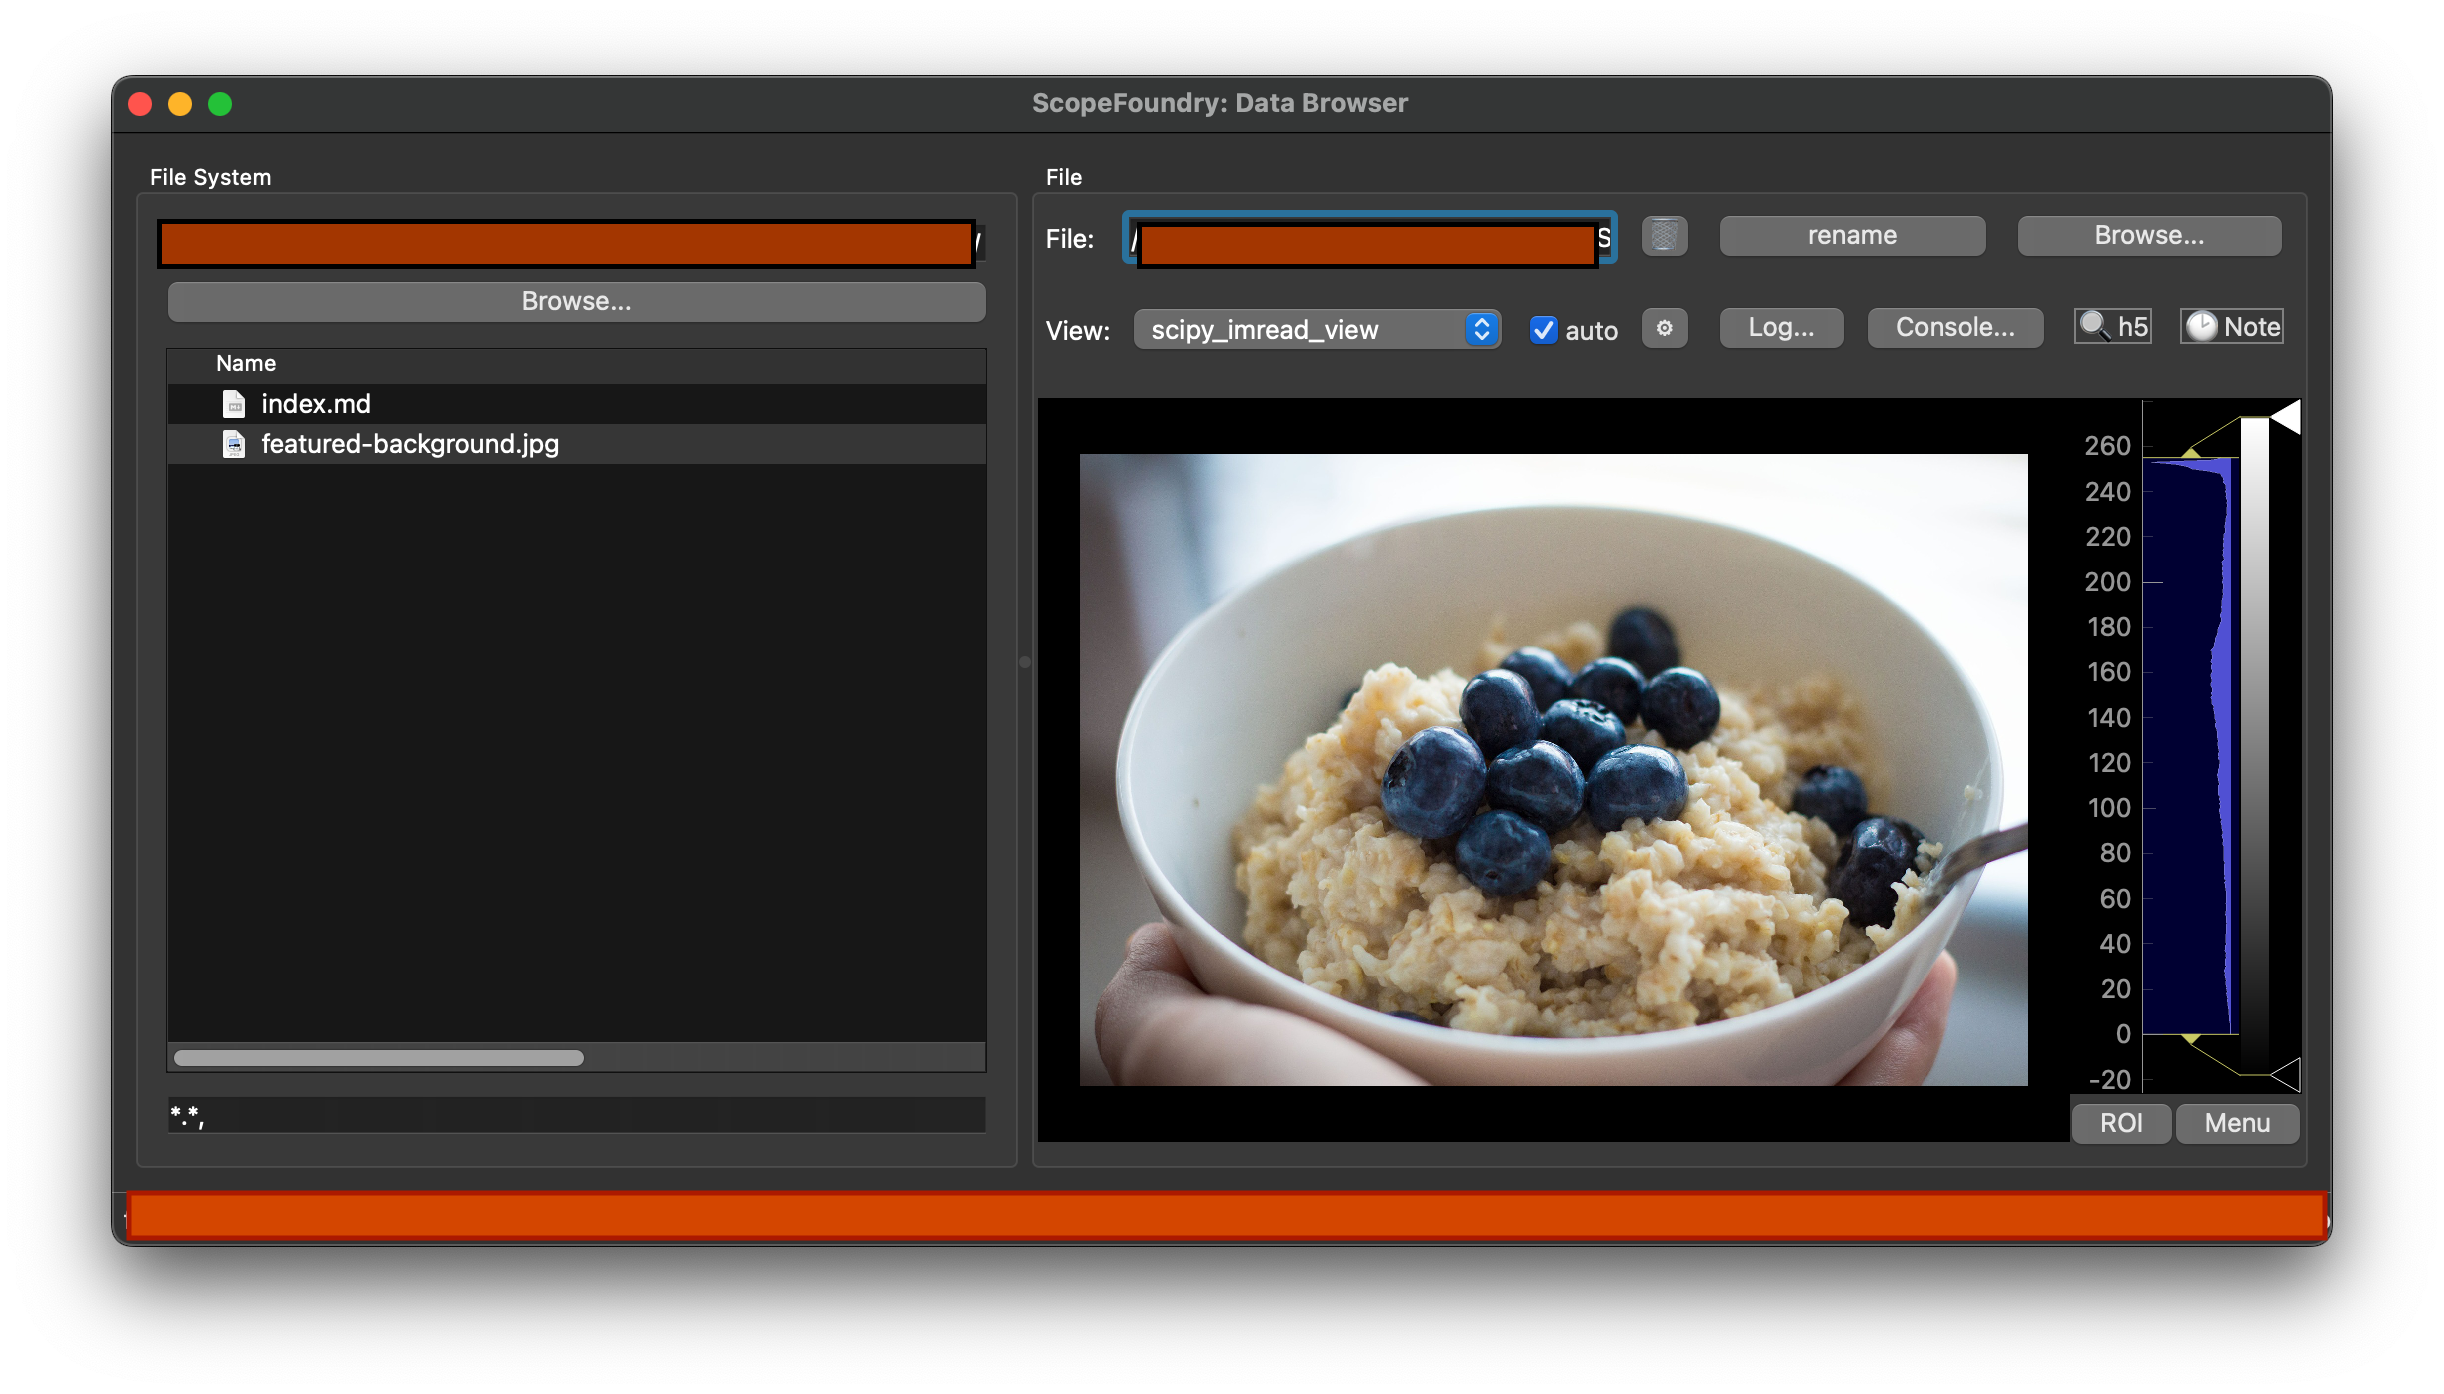Select index.md in file list
The image size is (2444, 1394).
click(x=576, y=404)
